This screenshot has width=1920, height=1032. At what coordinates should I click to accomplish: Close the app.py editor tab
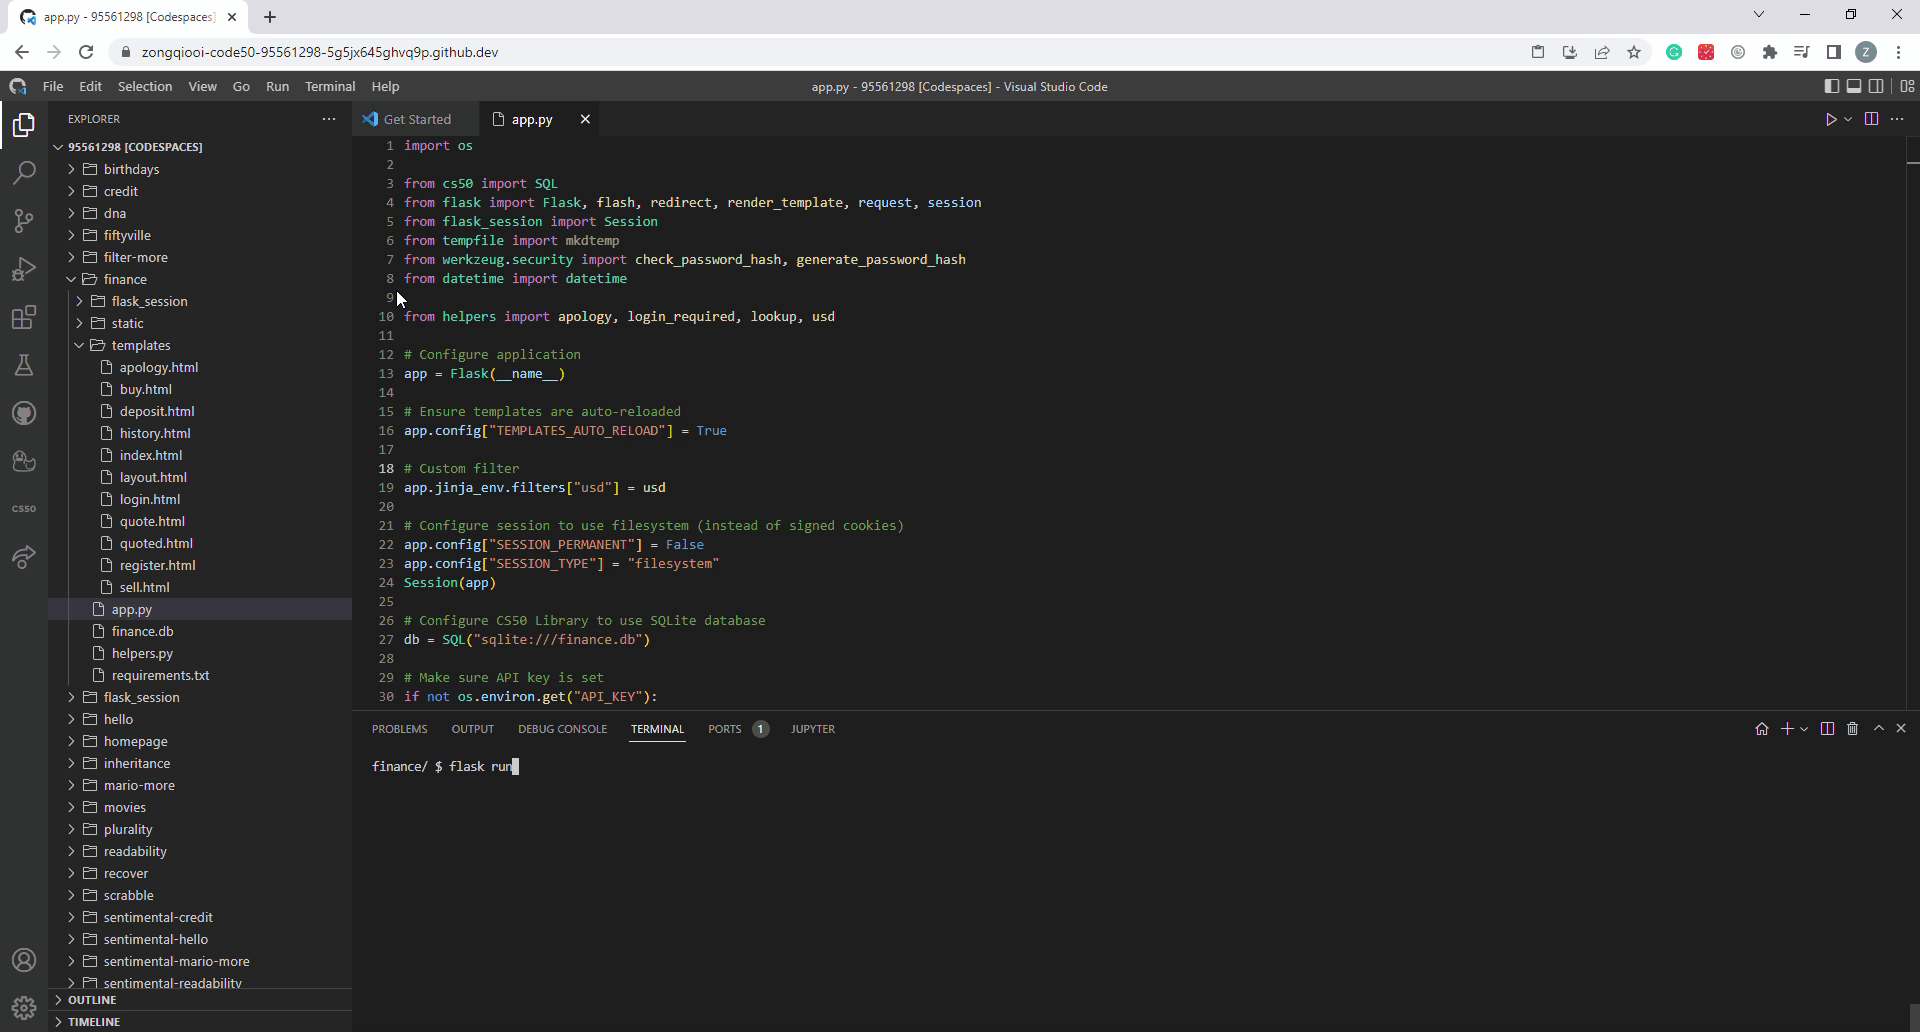(585, 119)
